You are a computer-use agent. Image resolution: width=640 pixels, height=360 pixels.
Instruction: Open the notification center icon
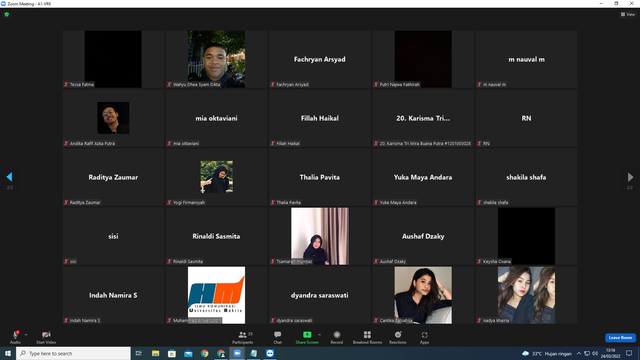click(x=629, y=353)
